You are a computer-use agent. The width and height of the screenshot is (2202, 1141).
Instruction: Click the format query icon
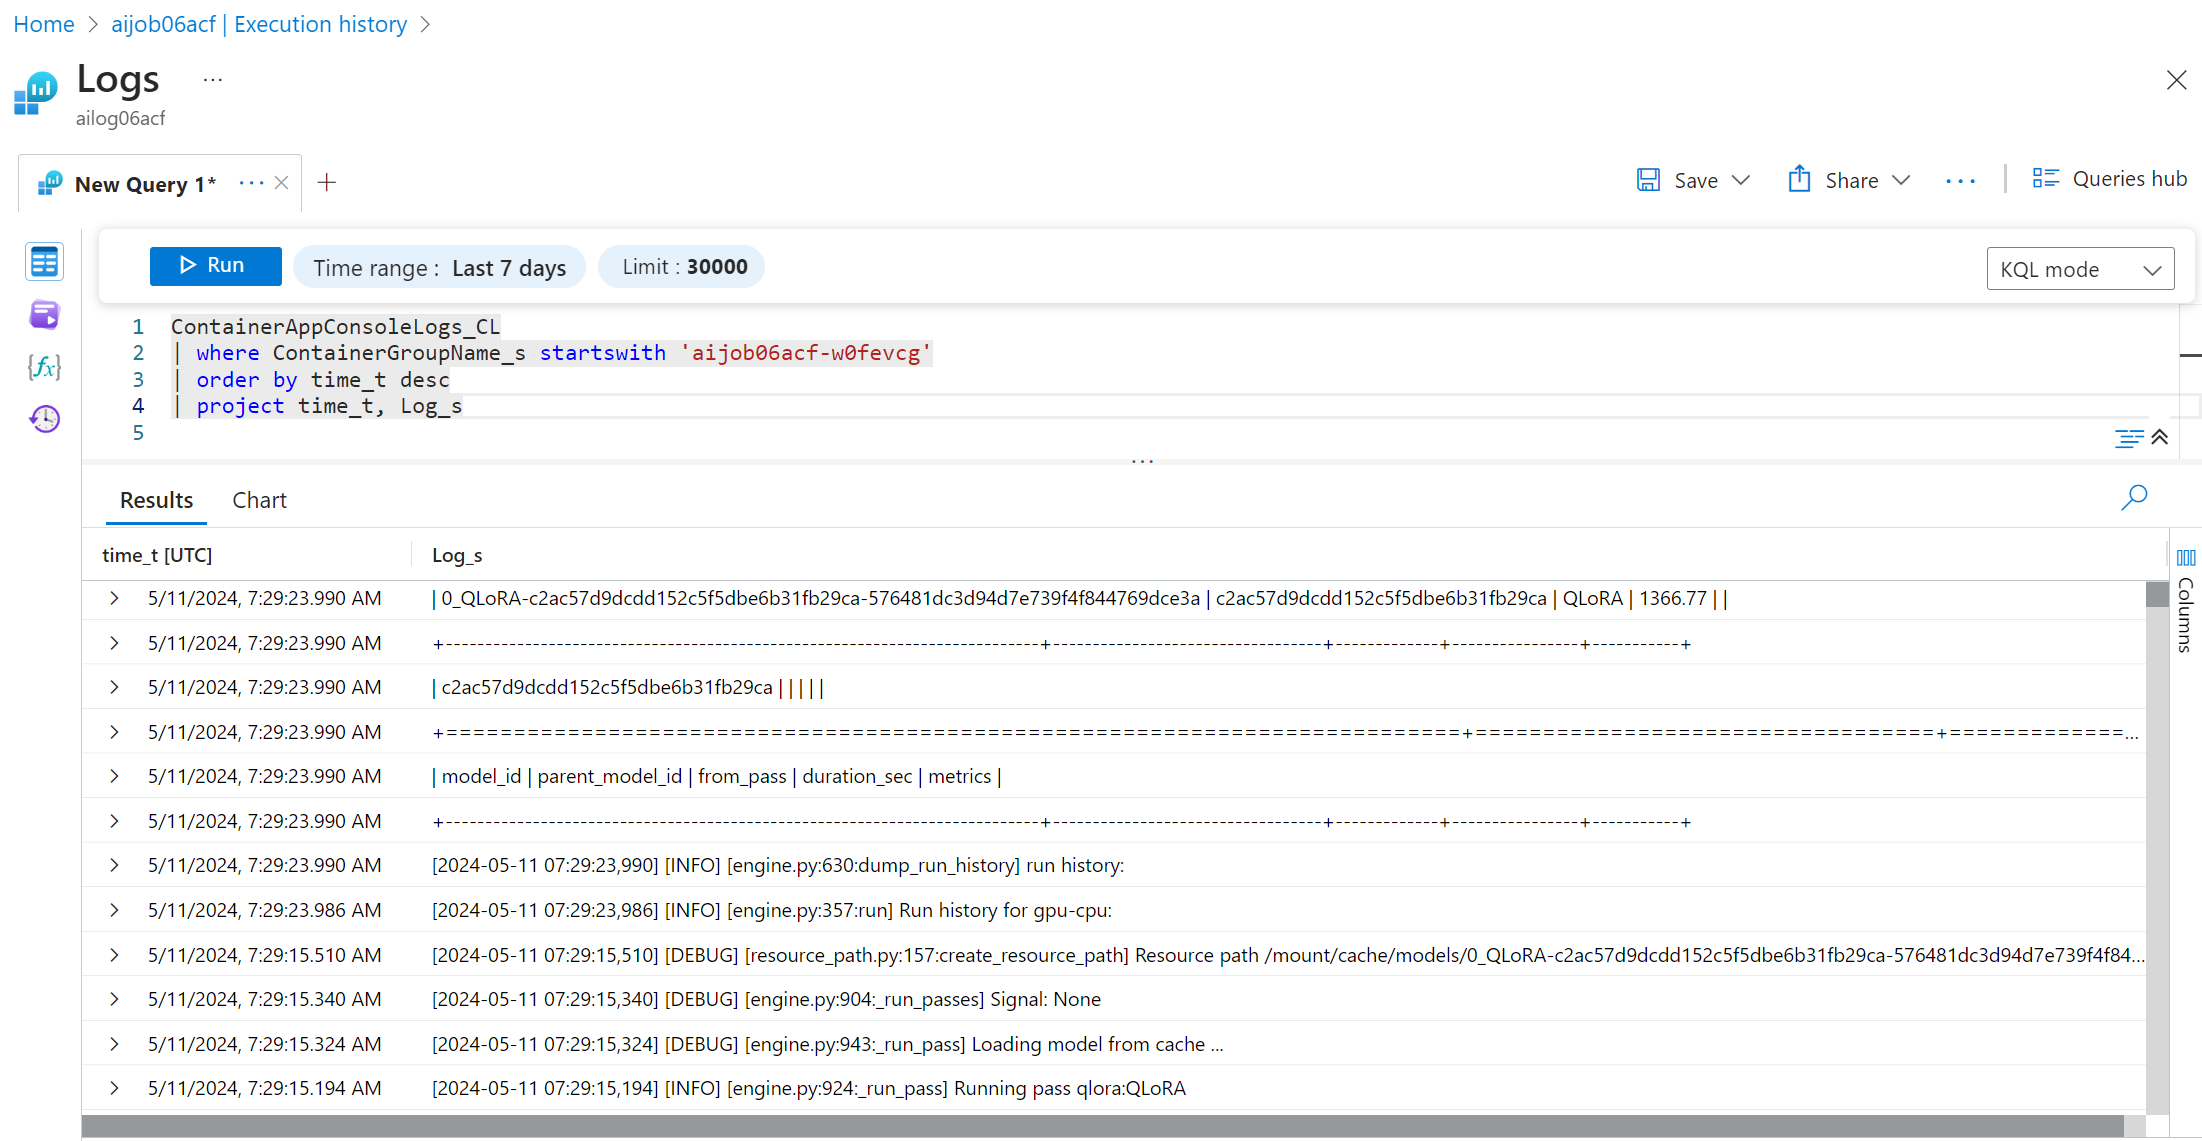pyautogui.click(x=2128, y=438)
